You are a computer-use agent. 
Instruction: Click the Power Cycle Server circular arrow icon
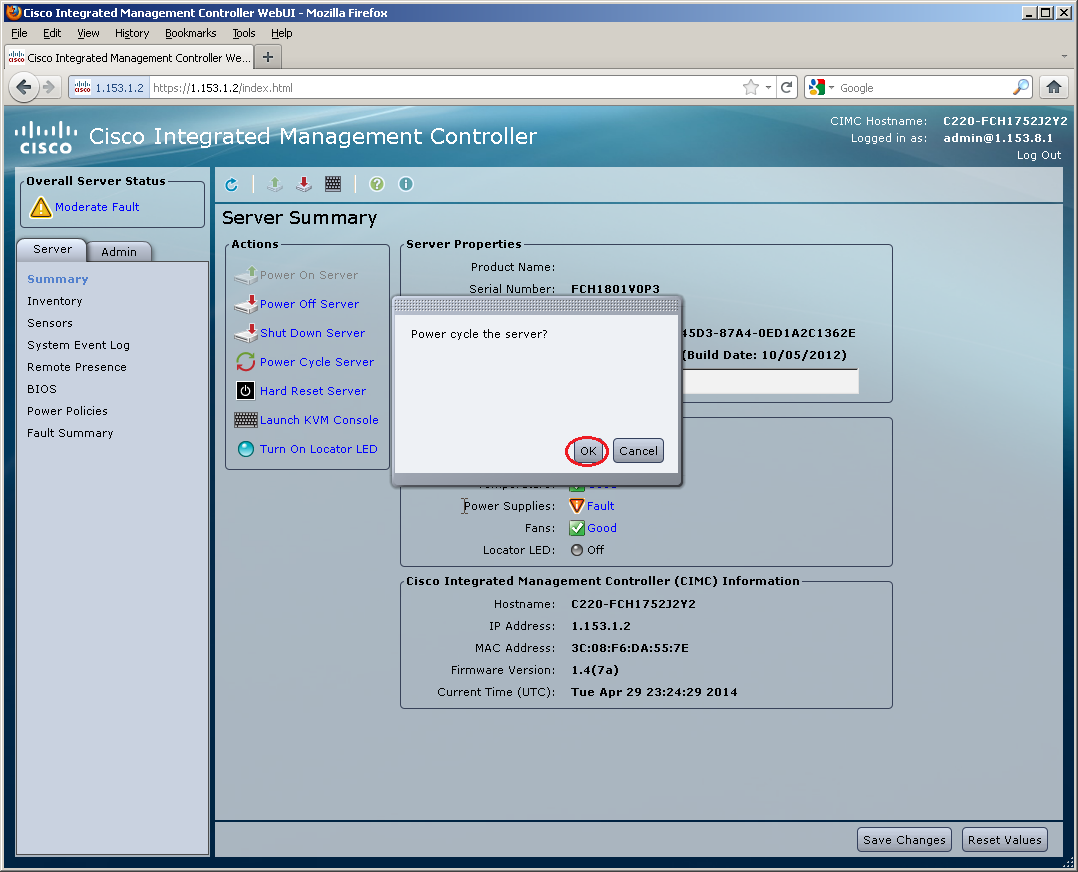pyautogui.click(x=245, y=362)
